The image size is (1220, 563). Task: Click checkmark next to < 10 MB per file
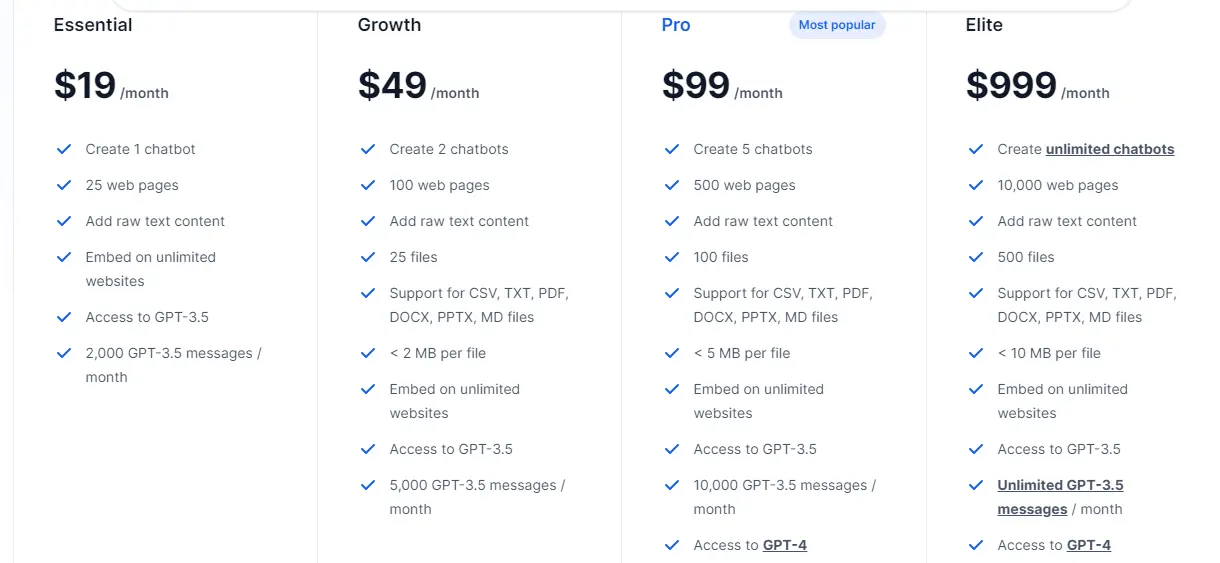[x=976, y=353]
